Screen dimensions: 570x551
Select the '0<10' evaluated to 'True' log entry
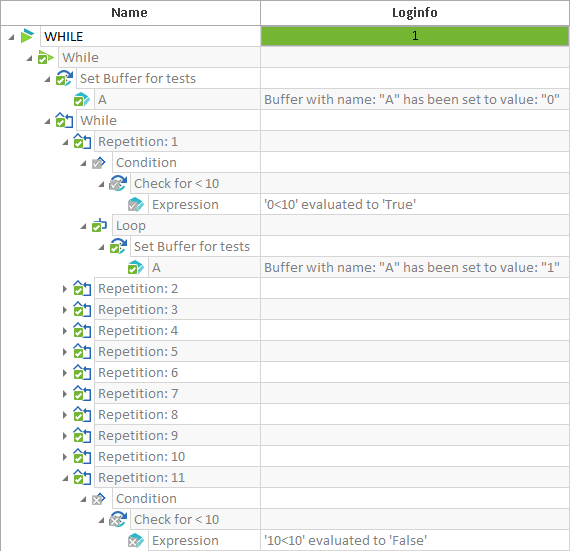pos(340,205)
